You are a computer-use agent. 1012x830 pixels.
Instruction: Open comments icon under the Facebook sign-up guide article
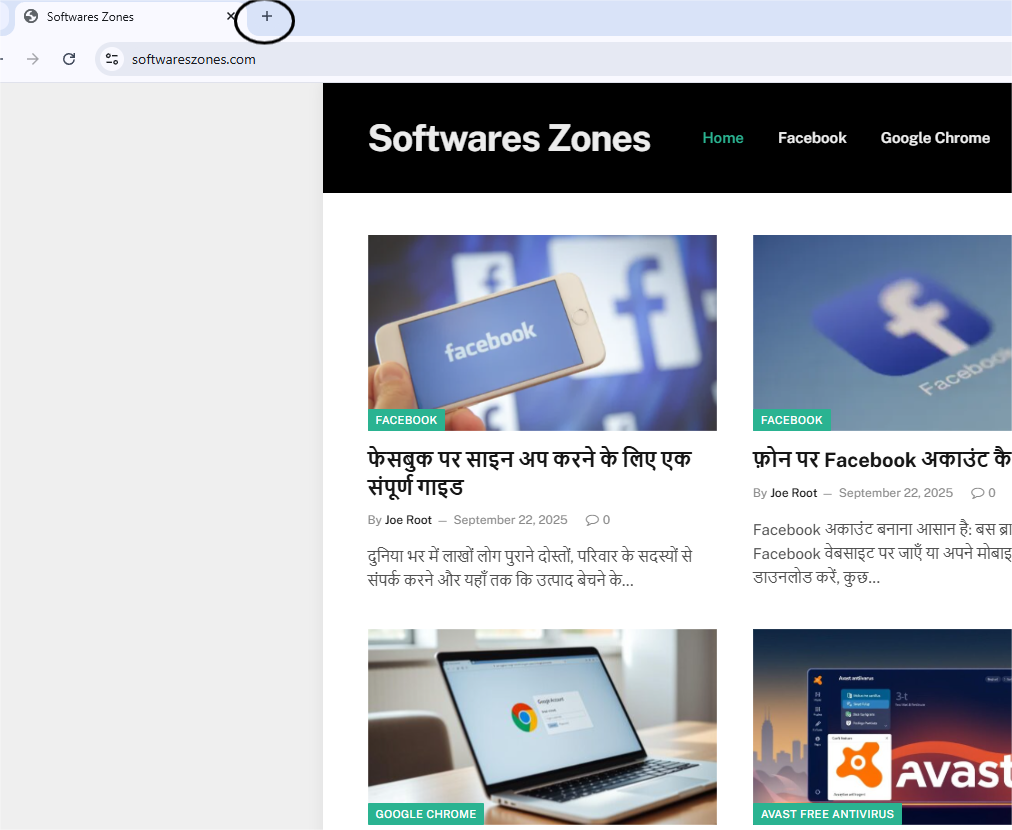pos(592,520)
